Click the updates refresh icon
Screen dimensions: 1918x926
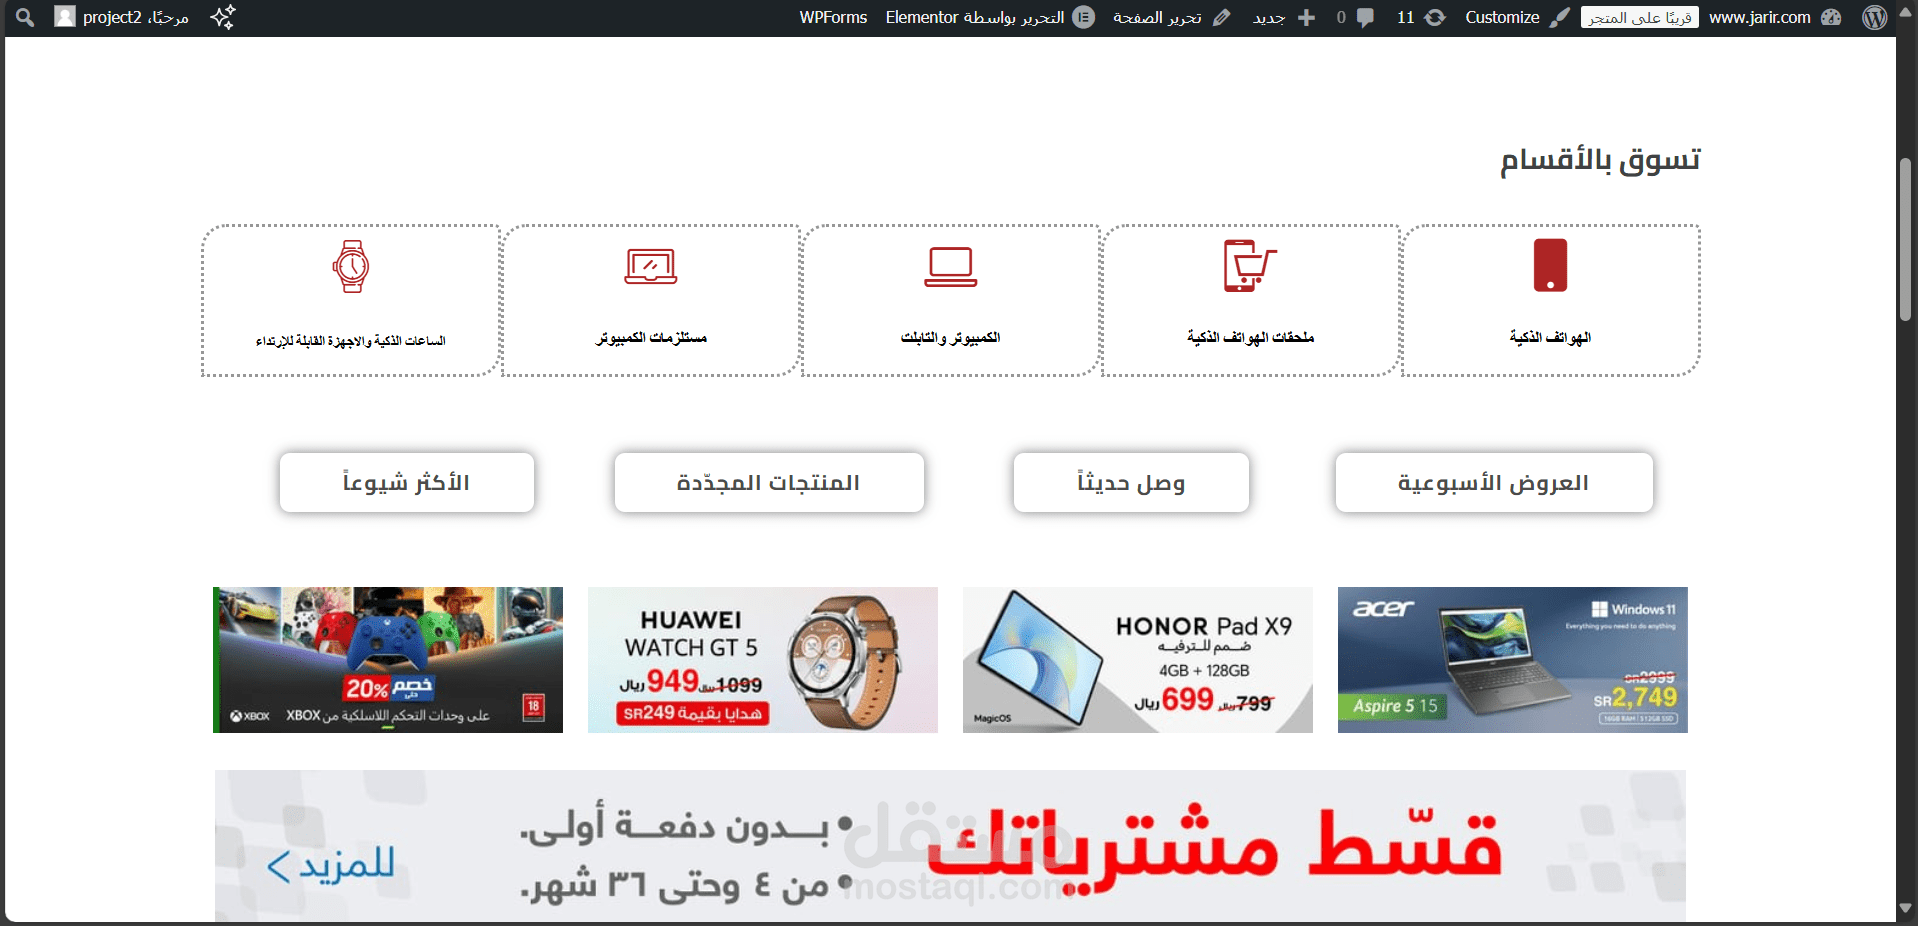(x=1435, y=17)
